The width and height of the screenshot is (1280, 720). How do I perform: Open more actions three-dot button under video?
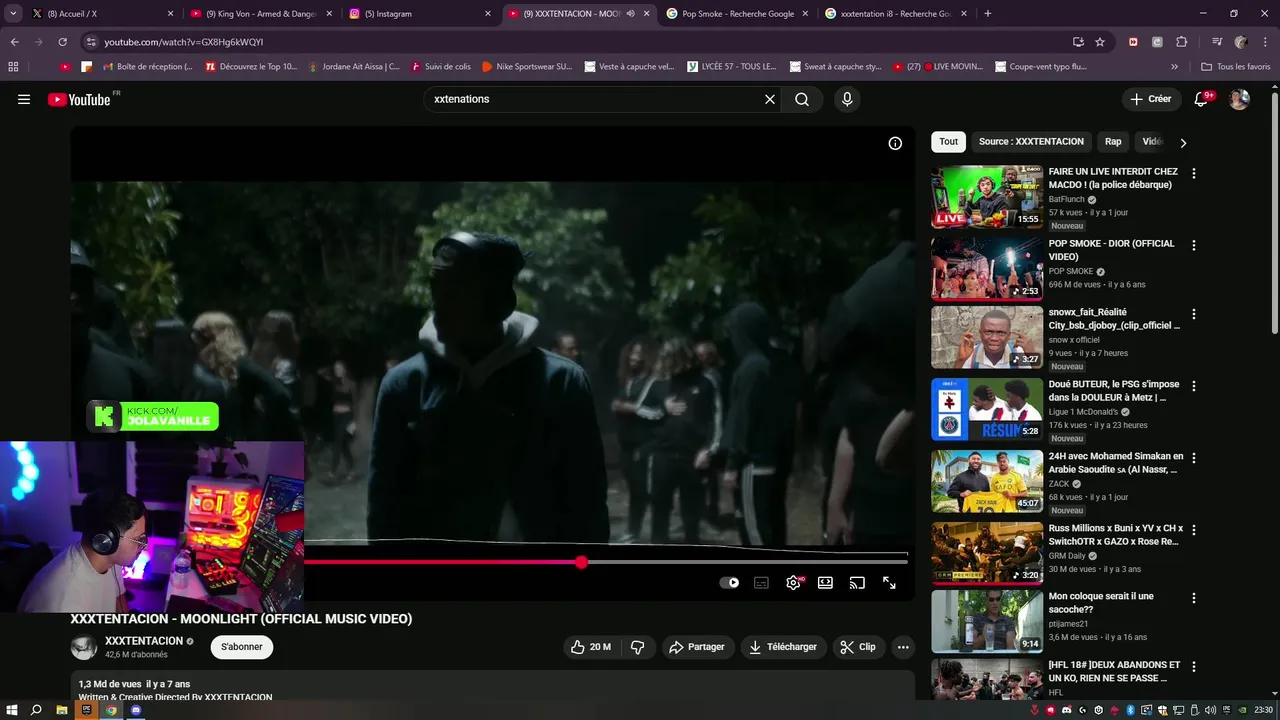tap(903, 647)
